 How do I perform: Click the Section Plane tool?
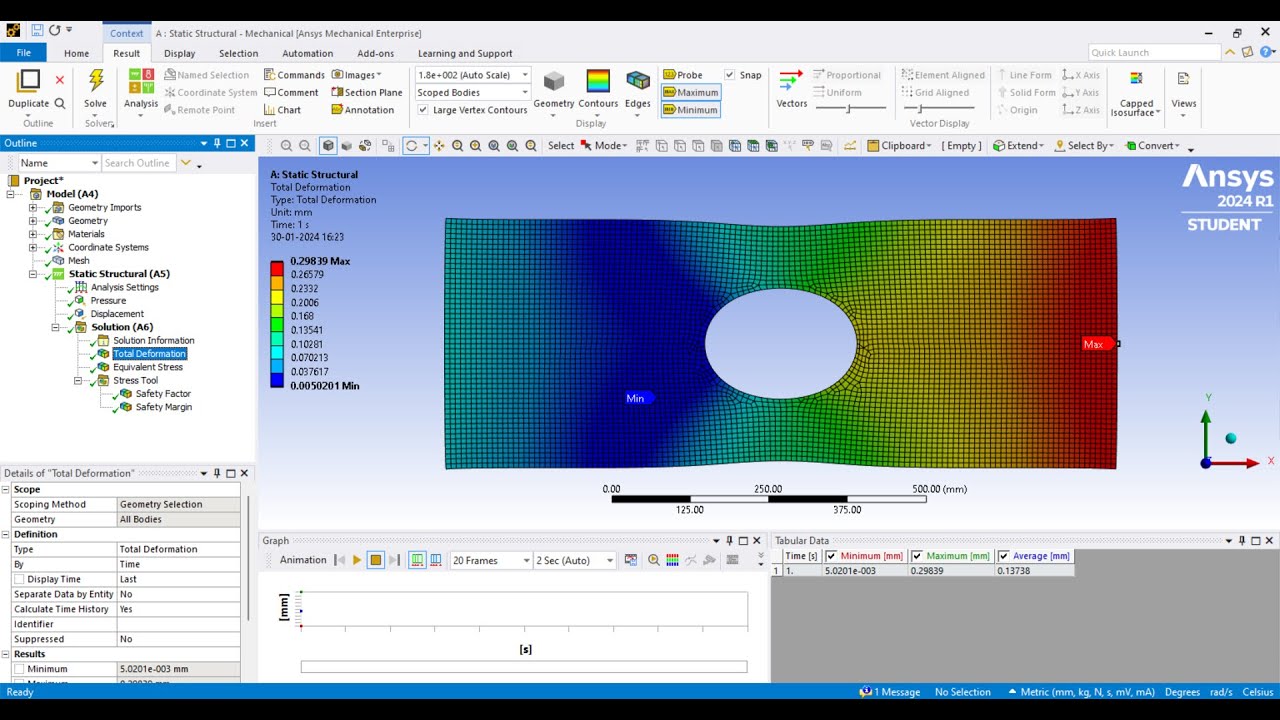366,92
